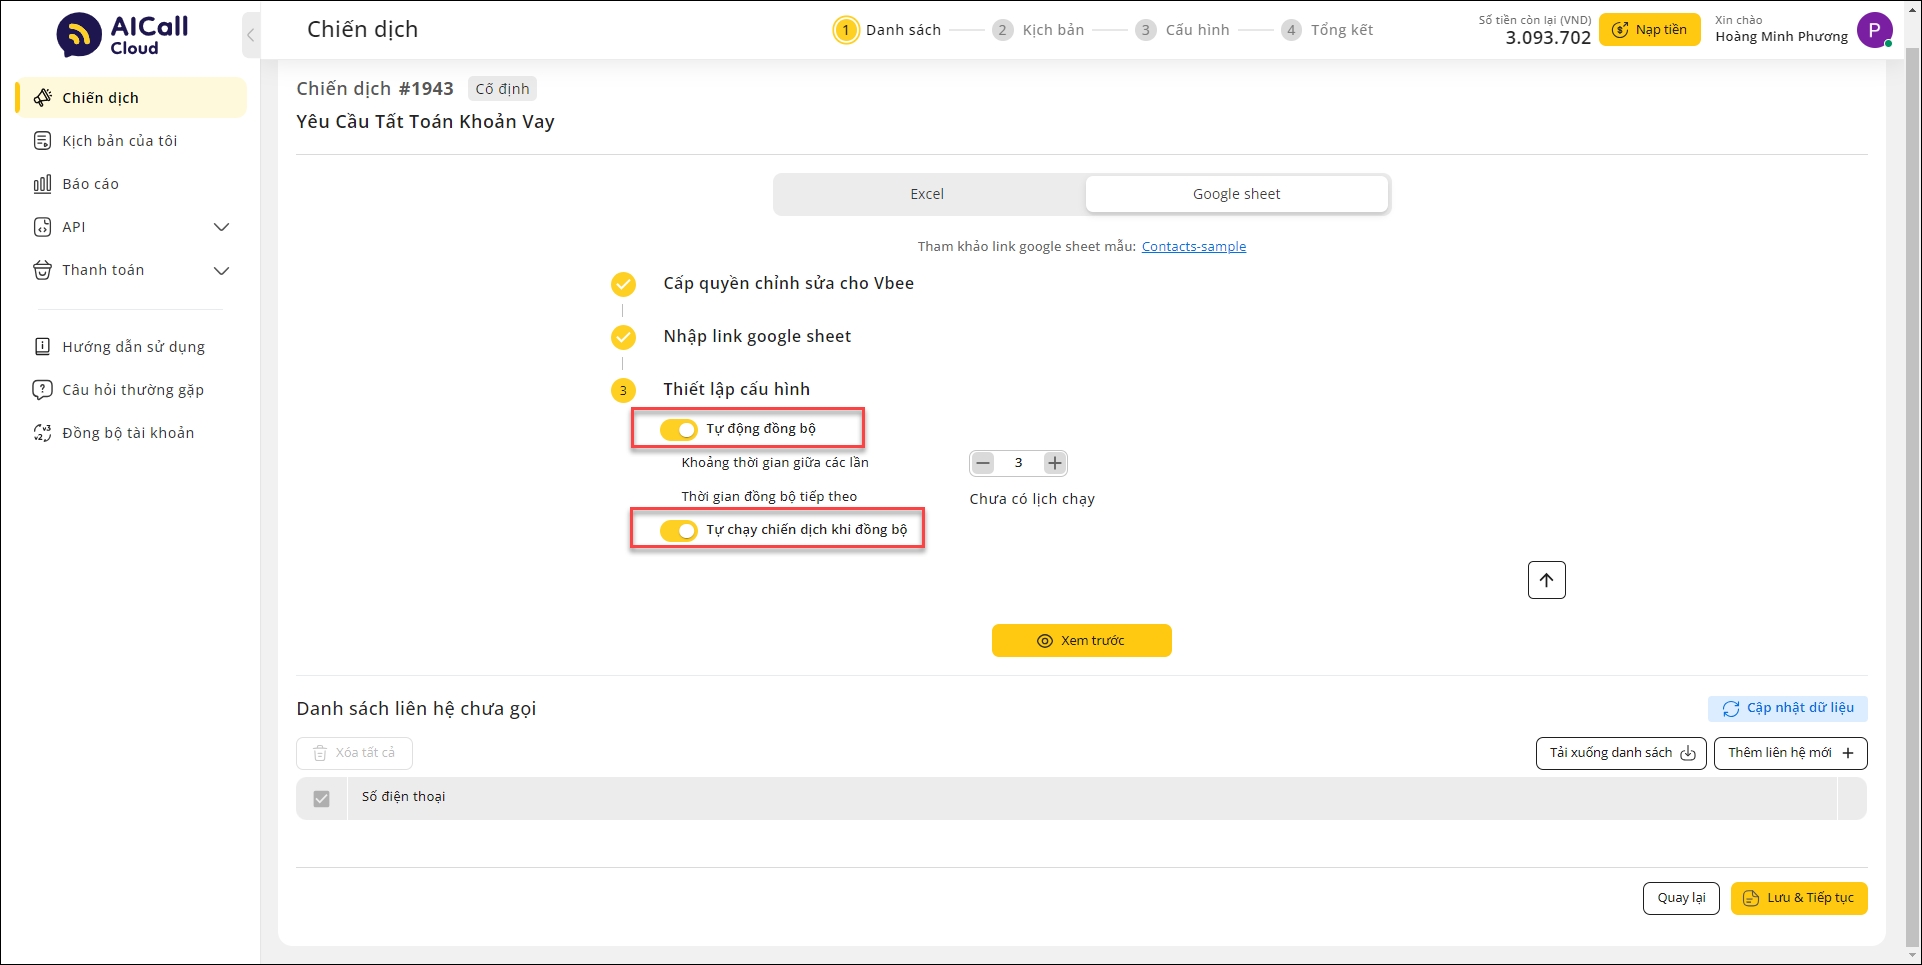The image size is (1922, 965).
Task: Tick the contact list header checkbox
Action: point(321,799)
